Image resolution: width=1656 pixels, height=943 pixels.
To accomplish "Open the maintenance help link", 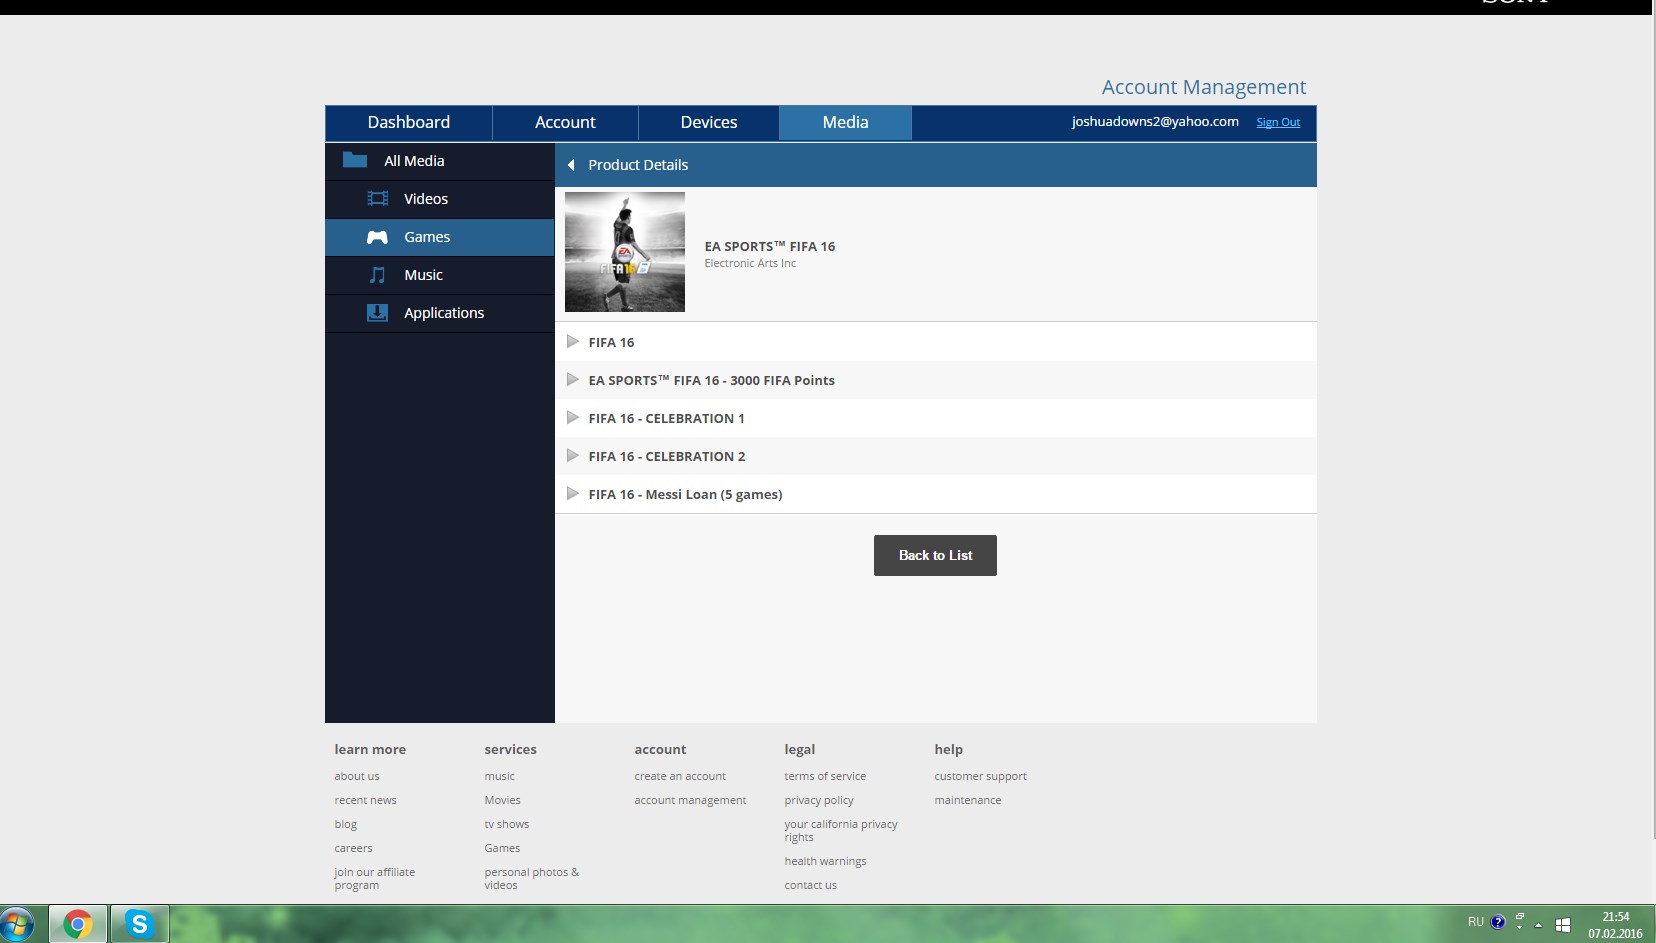I will click(x=967, y=800).
